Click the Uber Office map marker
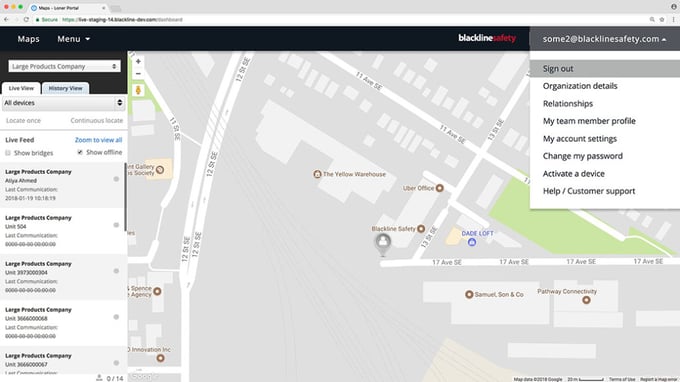Viewport: 680px width, 382px height. (439, 188)
